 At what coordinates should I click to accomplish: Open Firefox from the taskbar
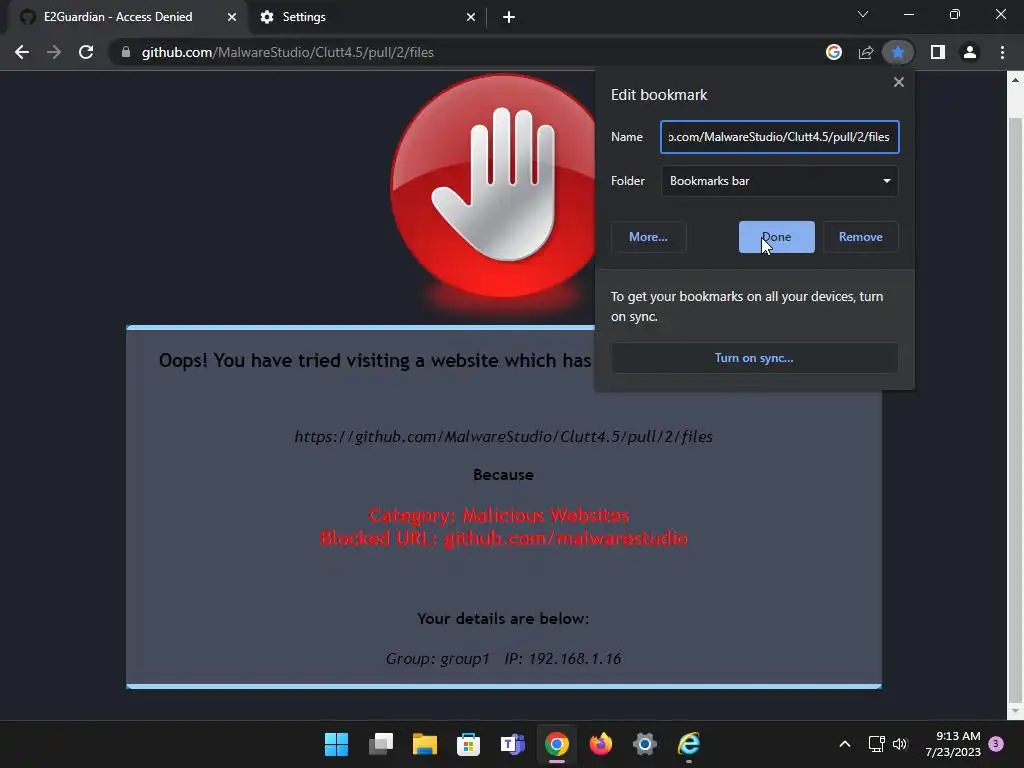point(600,744)
